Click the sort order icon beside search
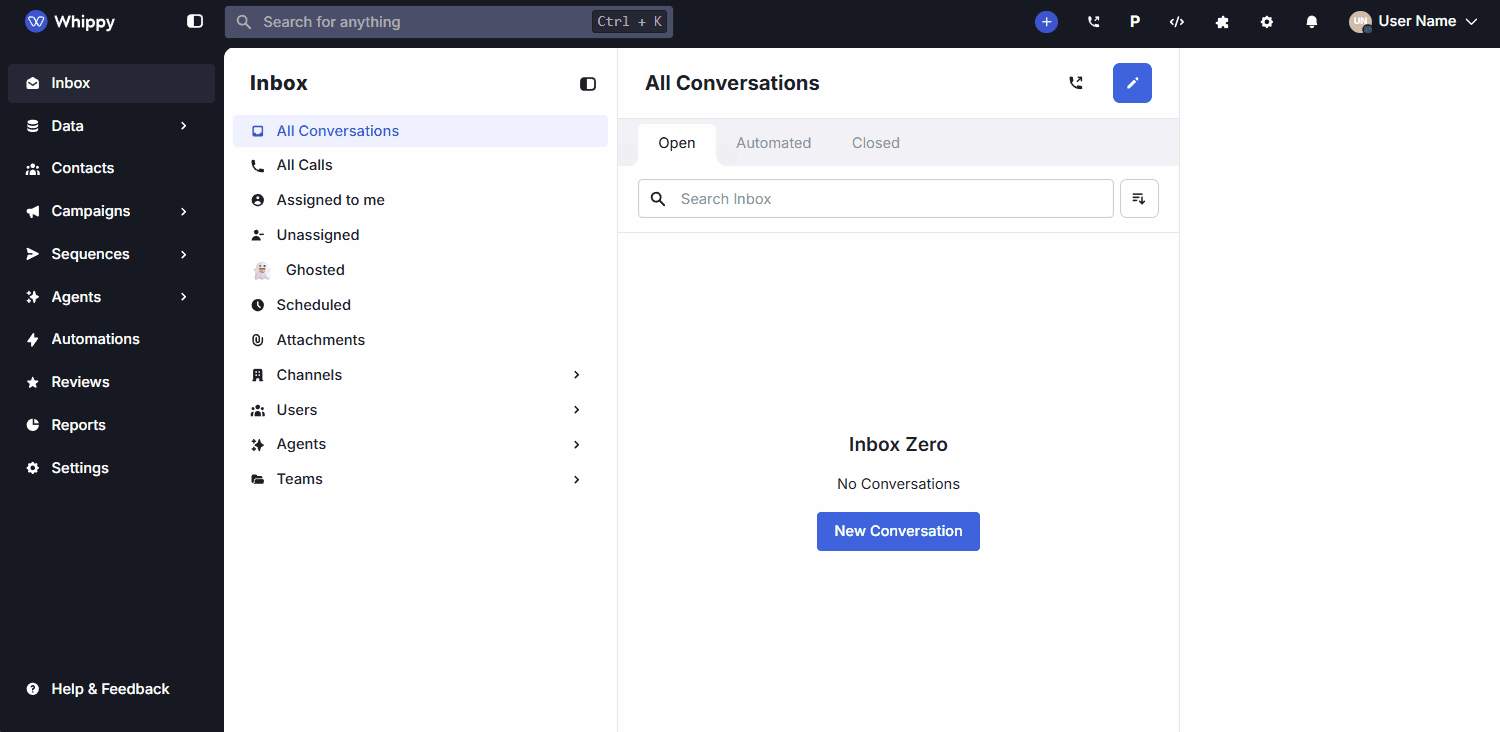 (x=1139, y=199)
